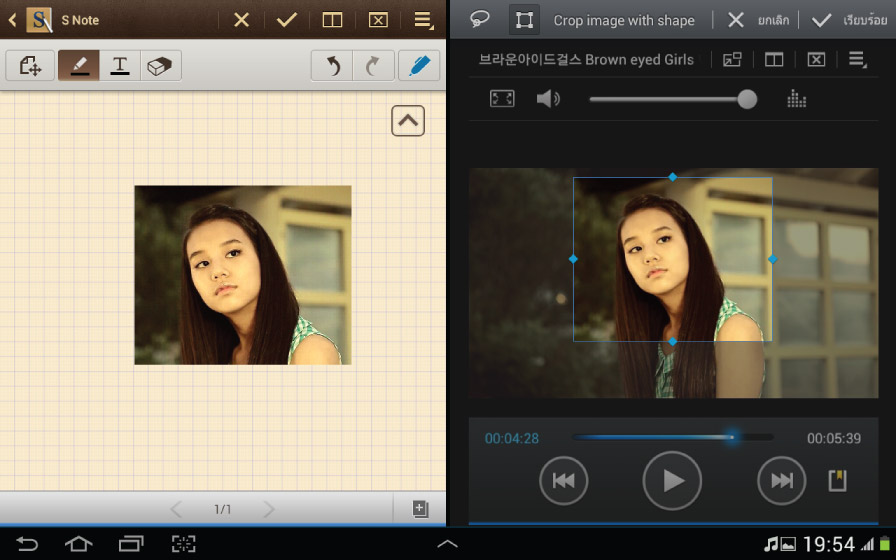The width and height of the screenshot is (896, 560).
Task: Close the video player pane
Action: pos(816,59)
